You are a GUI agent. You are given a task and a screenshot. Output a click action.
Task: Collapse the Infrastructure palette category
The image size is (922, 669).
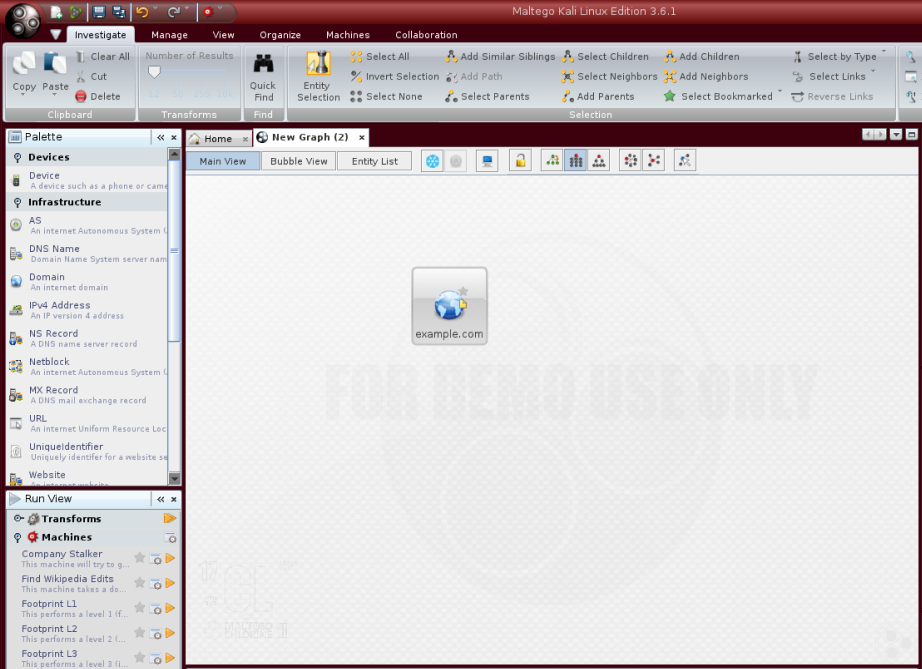(18, 202)
